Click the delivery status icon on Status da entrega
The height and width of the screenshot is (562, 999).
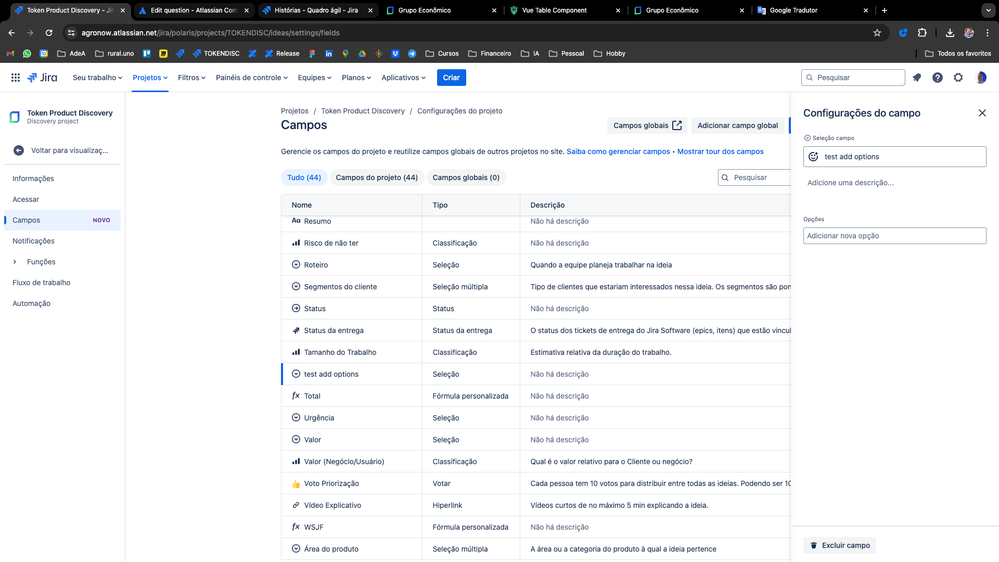click(x=296, y=330)
